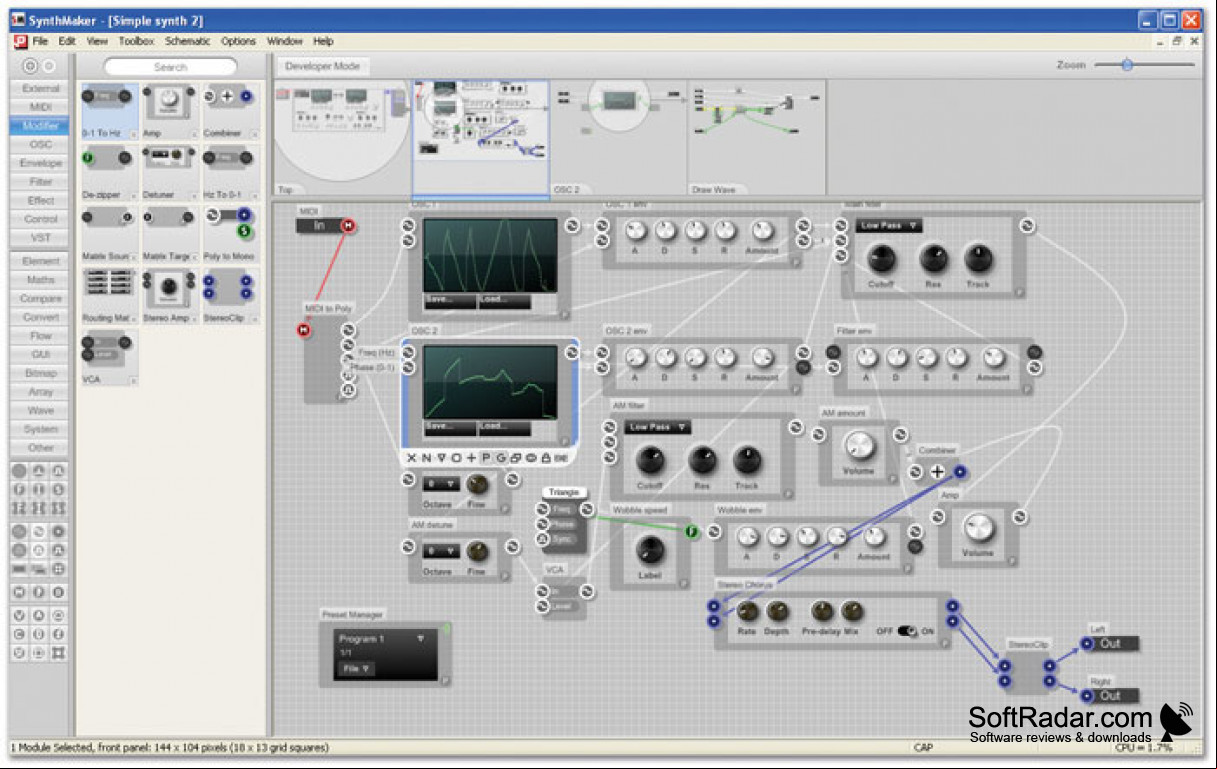Open the Toolbox menu
Screen dimensions: 1217x769
pos(136,41)
